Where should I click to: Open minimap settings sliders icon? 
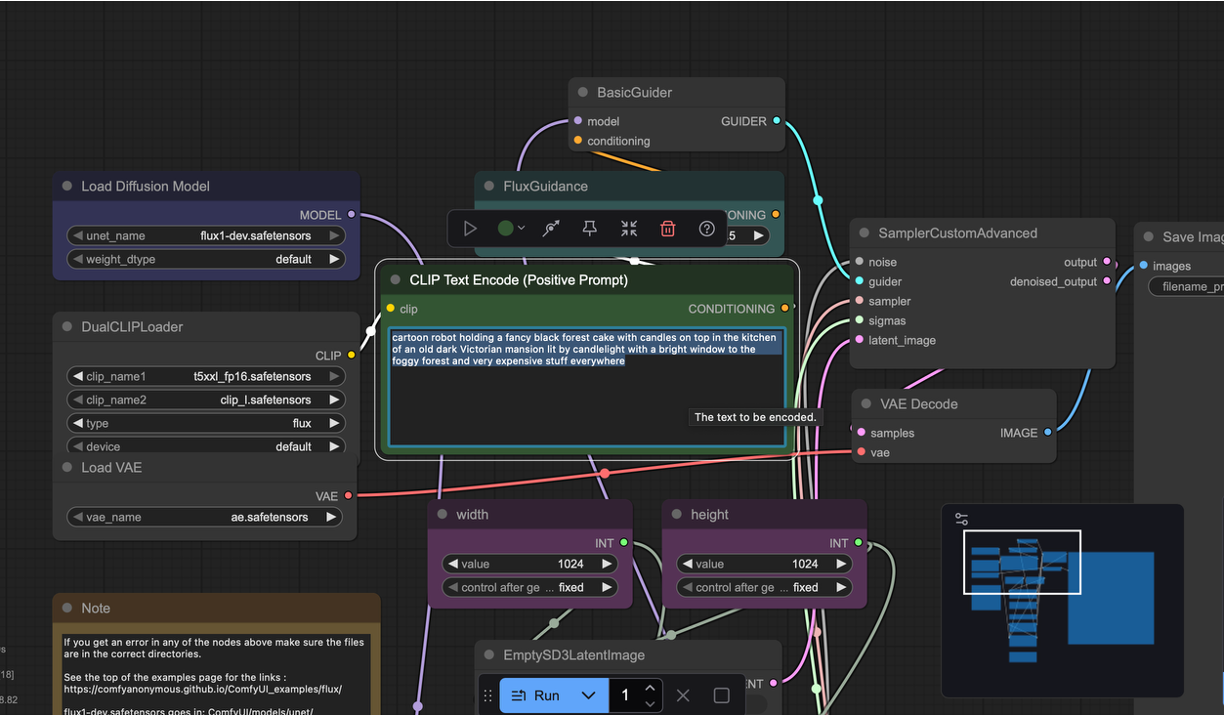coord(961,519)
